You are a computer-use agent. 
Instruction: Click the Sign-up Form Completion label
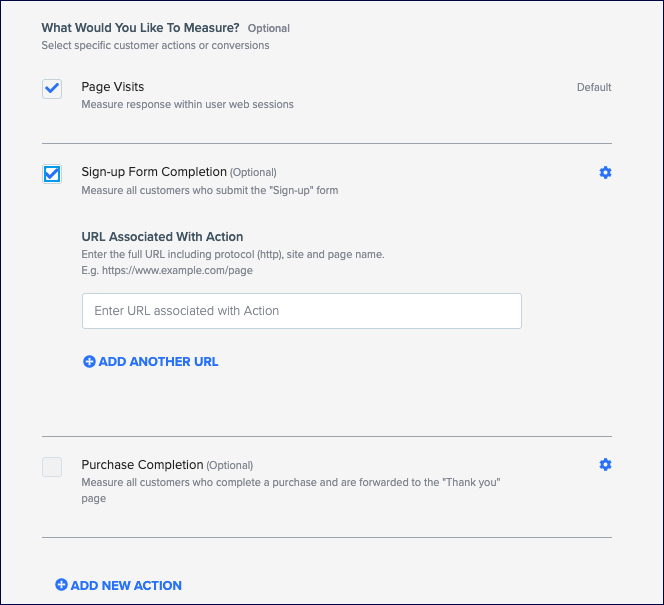(x=154, y=172)
